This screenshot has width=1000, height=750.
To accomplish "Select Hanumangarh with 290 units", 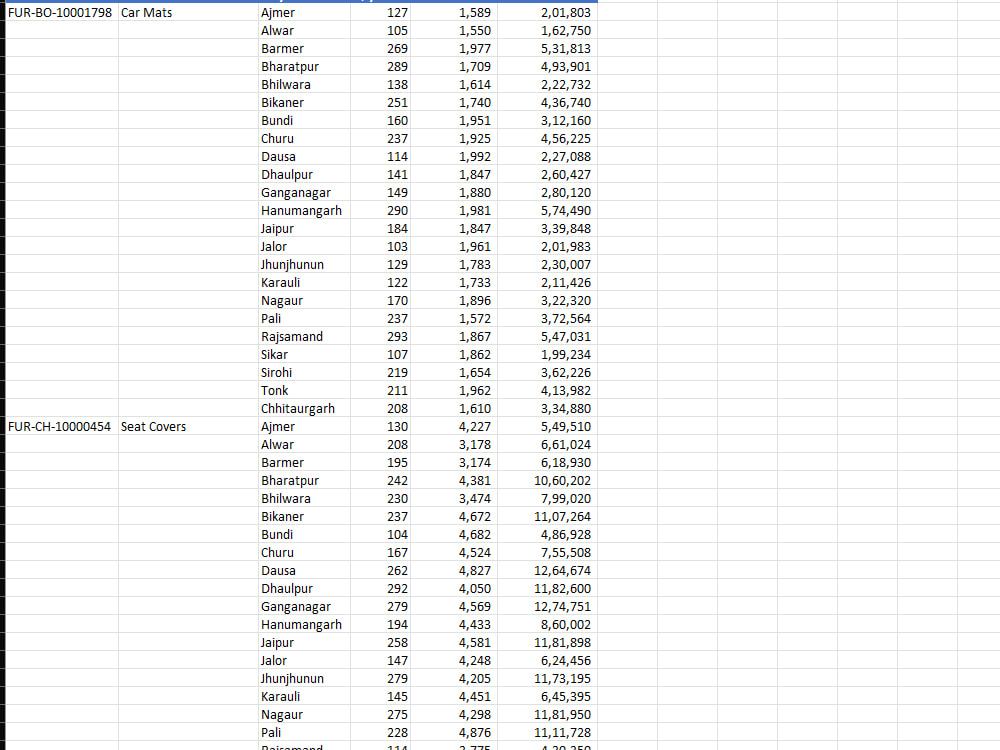I will point(304,210).
